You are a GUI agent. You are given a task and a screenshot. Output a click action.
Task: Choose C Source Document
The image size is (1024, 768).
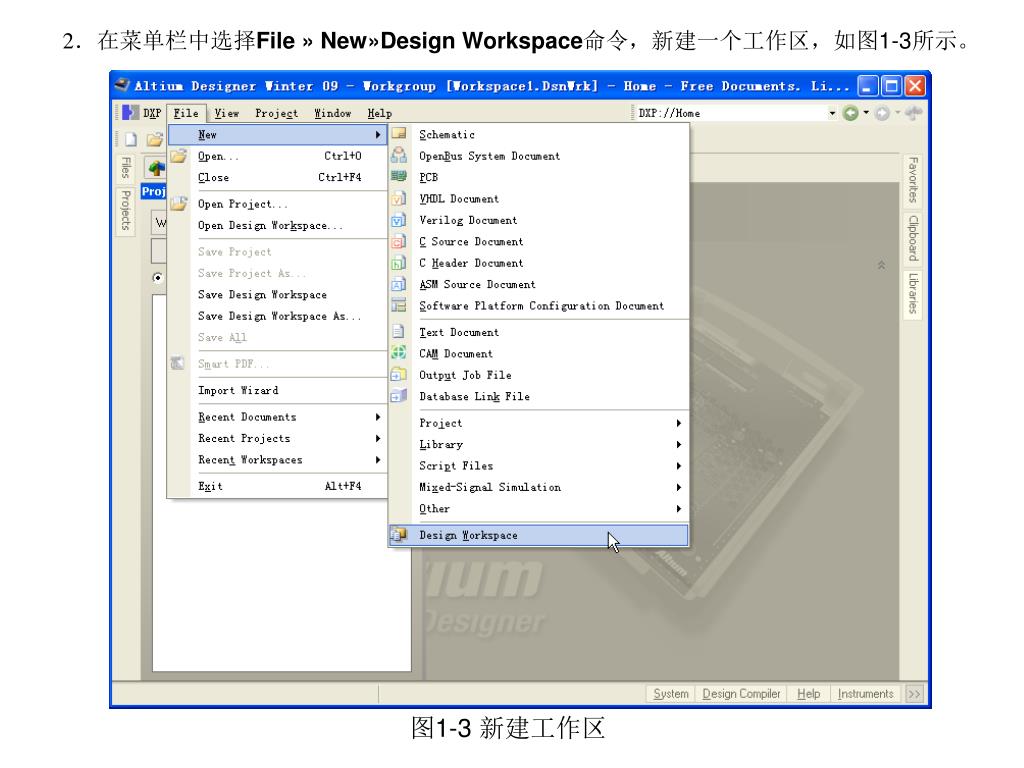[539, 242]
